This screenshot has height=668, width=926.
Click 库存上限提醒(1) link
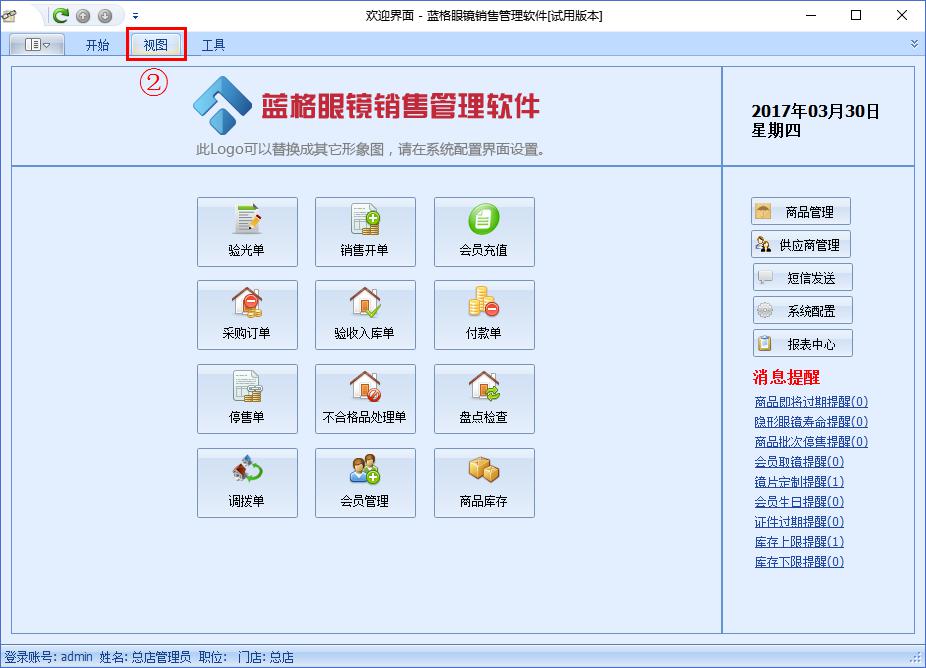pos(799,542)
